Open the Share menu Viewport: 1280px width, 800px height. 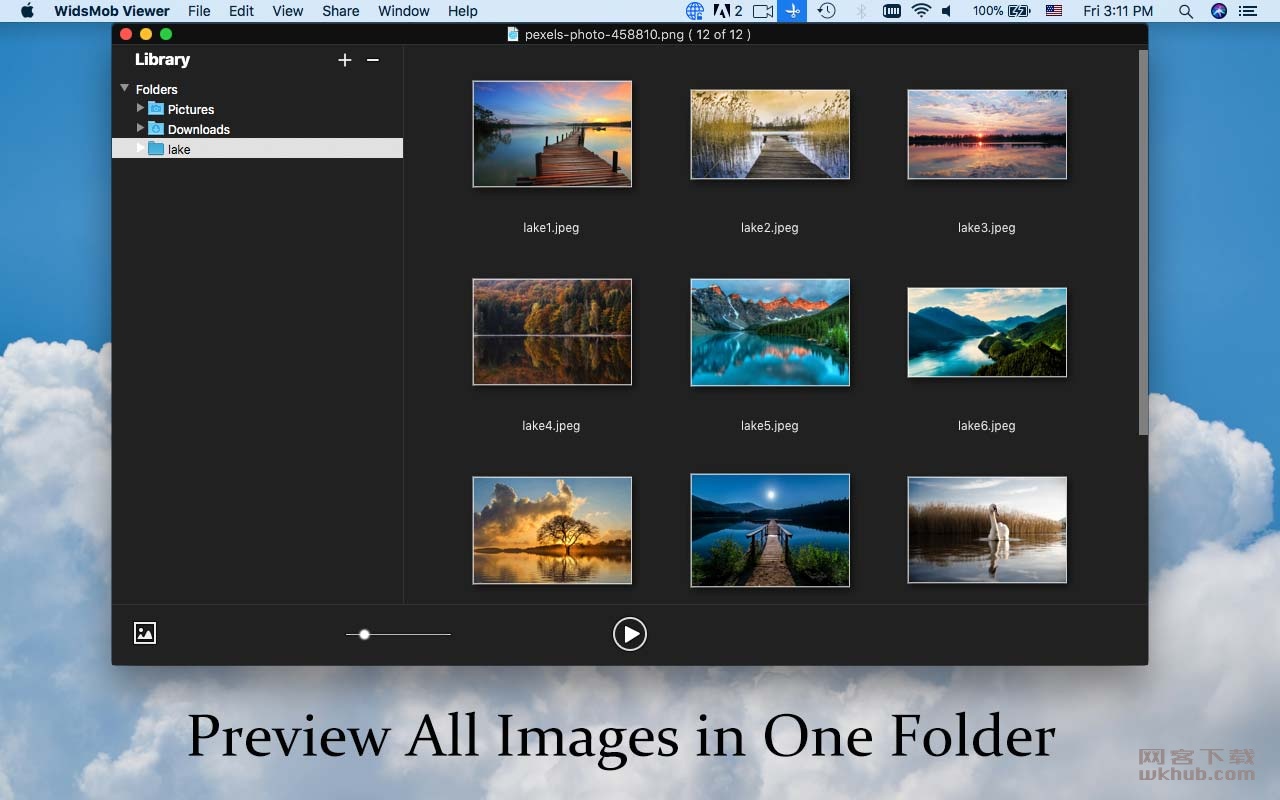[341, 11]
